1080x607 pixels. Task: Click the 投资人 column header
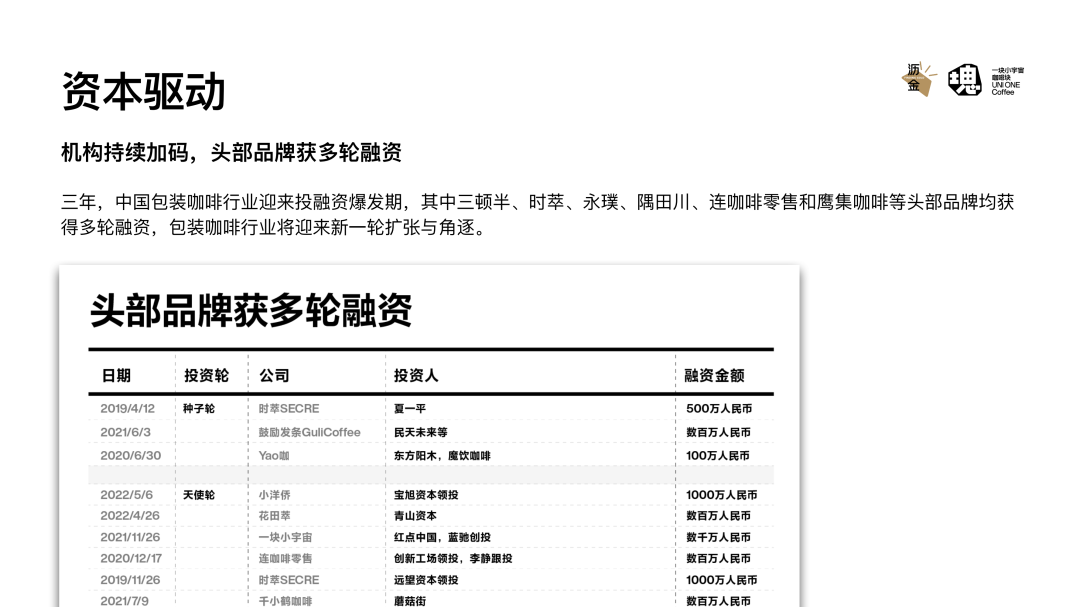click(x=416, y=376)
